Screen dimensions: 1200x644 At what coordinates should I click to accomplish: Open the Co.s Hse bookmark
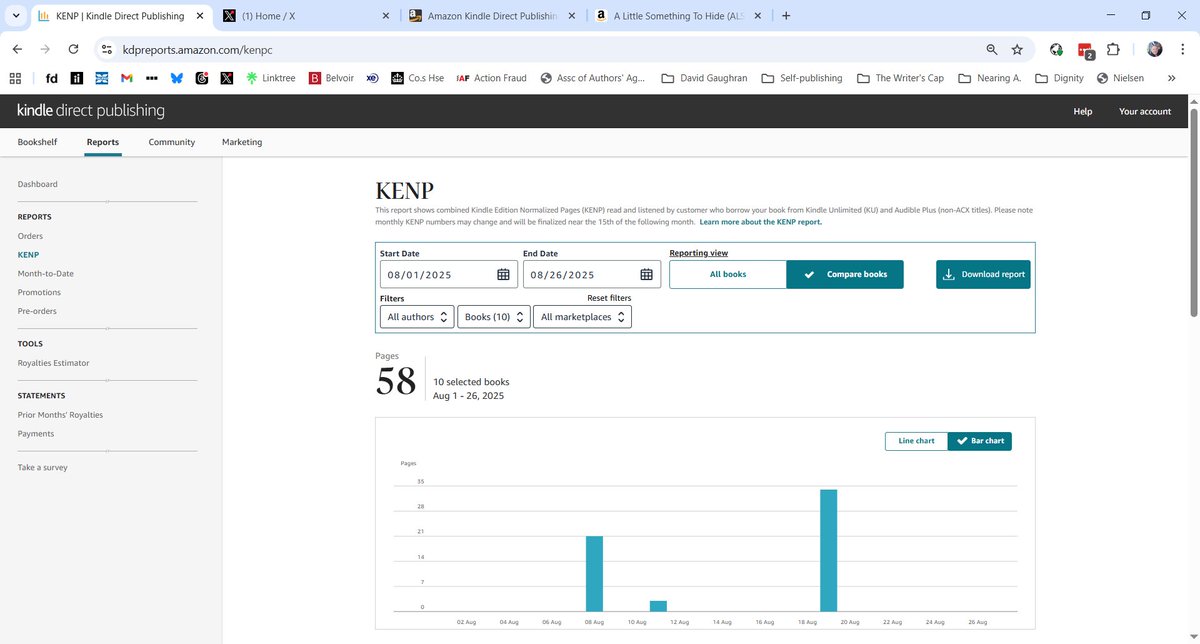click(418, 77)
